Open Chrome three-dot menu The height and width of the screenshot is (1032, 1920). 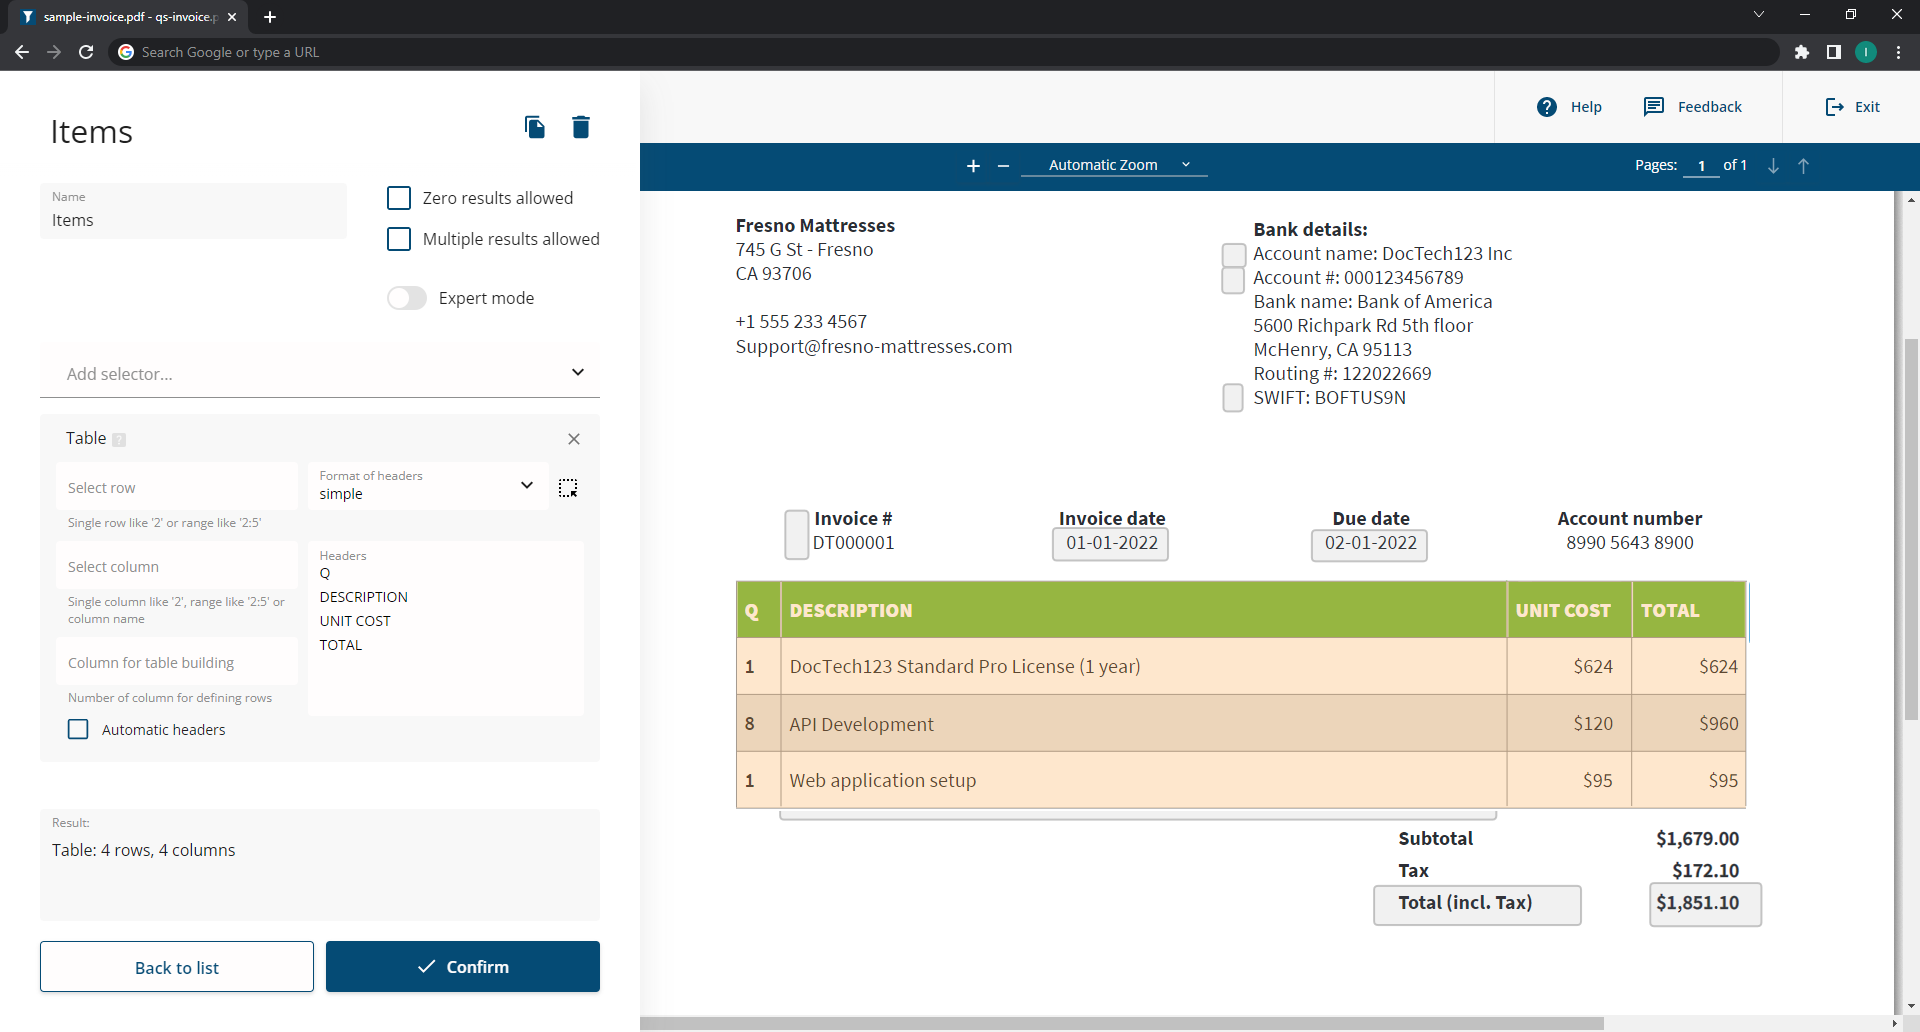(1898, 52)
